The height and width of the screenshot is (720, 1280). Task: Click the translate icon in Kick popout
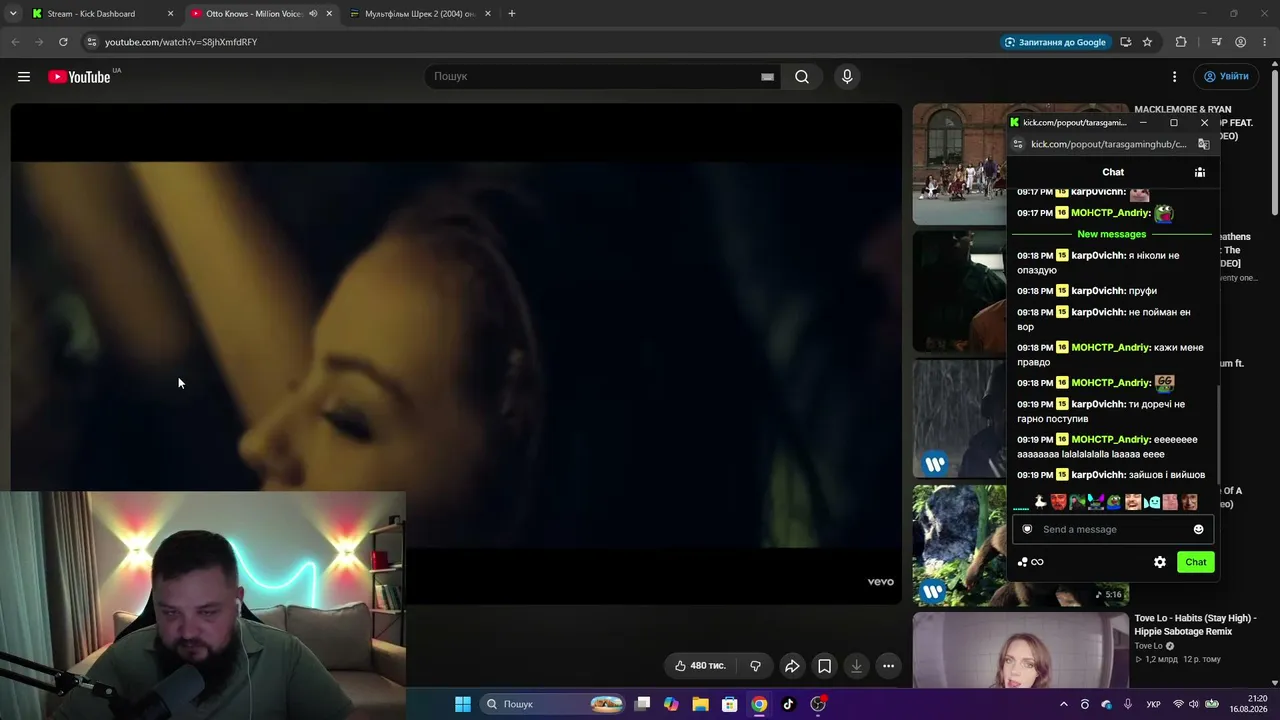click(x=1203, y=144)
